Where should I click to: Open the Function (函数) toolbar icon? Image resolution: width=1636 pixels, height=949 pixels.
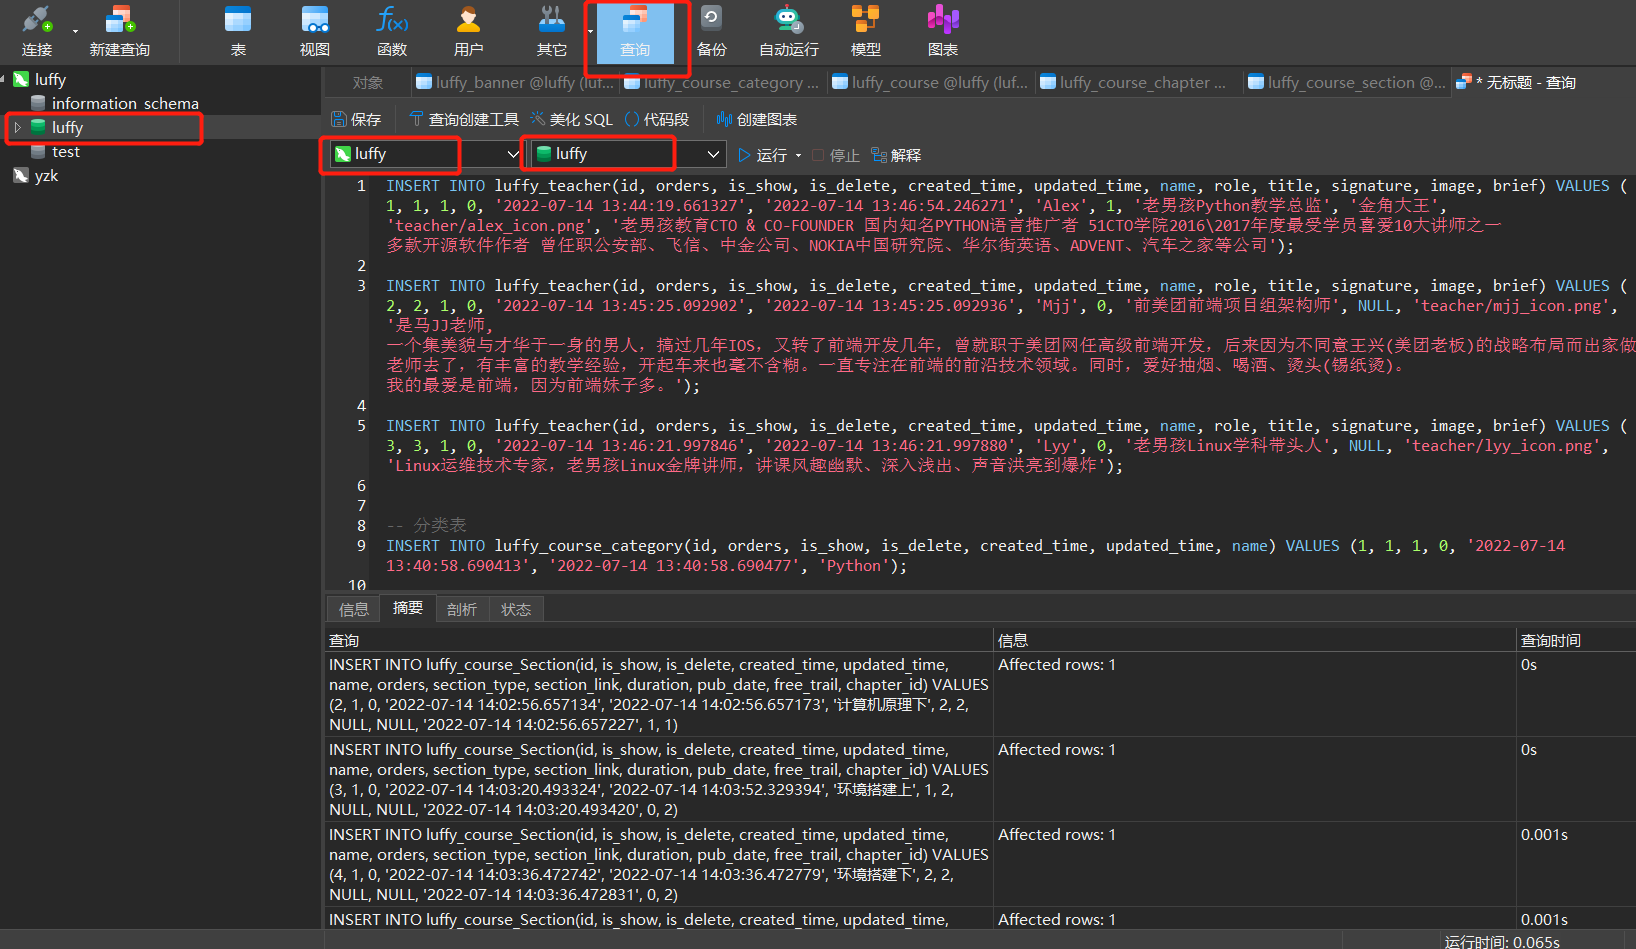pyautogui.click(x=392, y=32)
